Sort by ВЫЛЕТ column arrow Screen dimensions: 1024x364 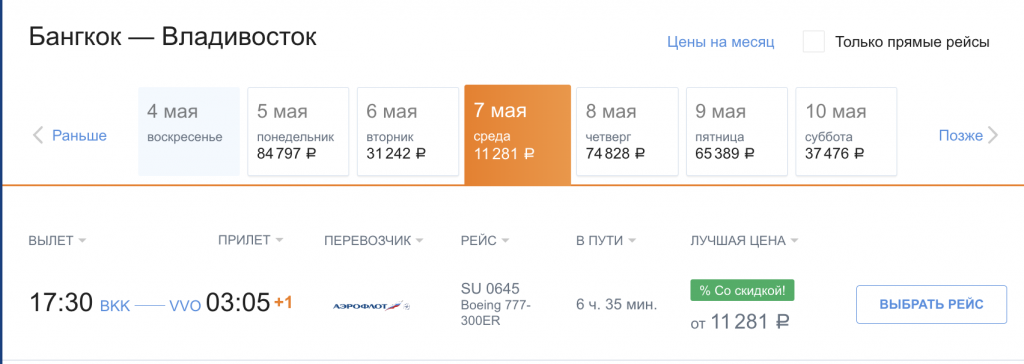coord(82,240)
